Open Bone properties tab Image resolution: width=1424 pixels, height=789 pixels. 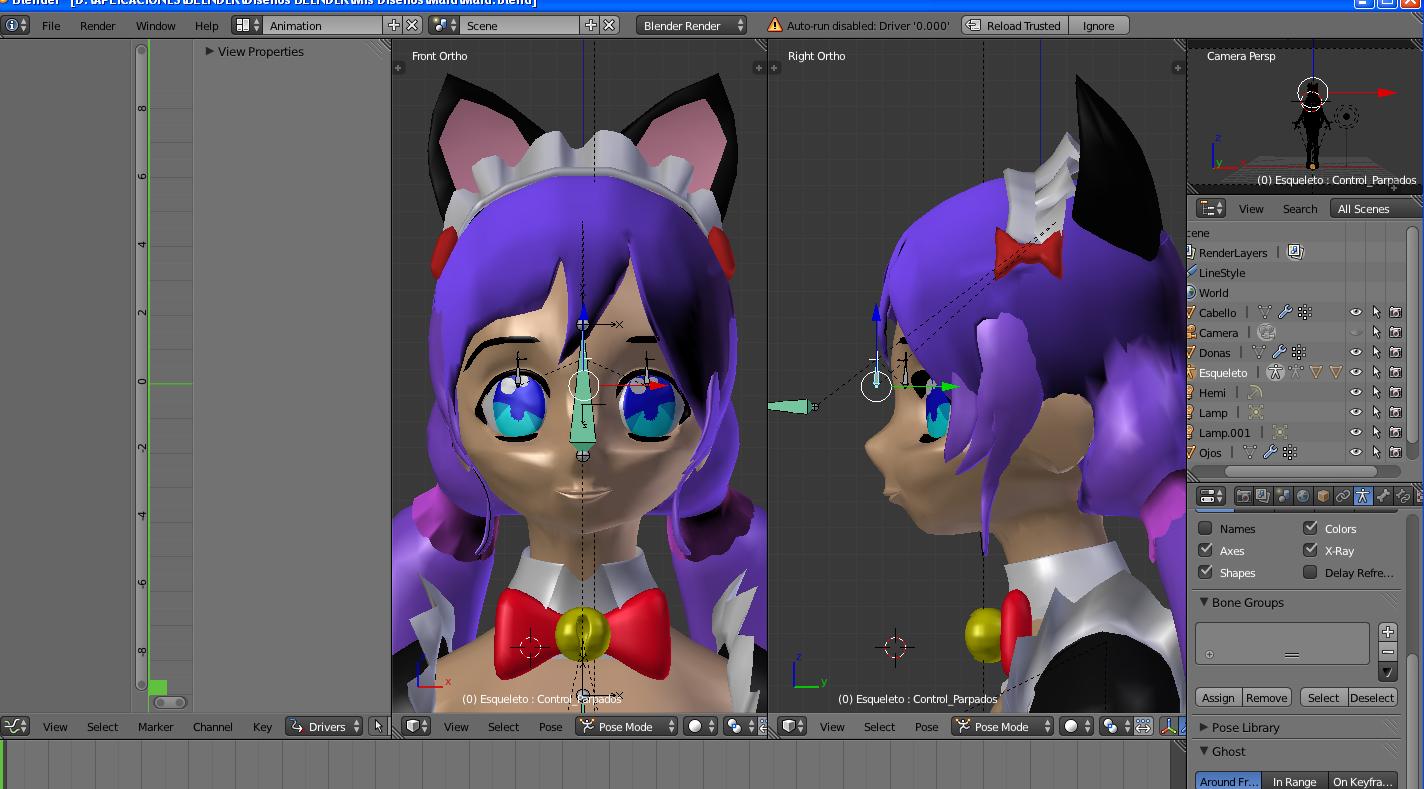tap(1383, 496)
